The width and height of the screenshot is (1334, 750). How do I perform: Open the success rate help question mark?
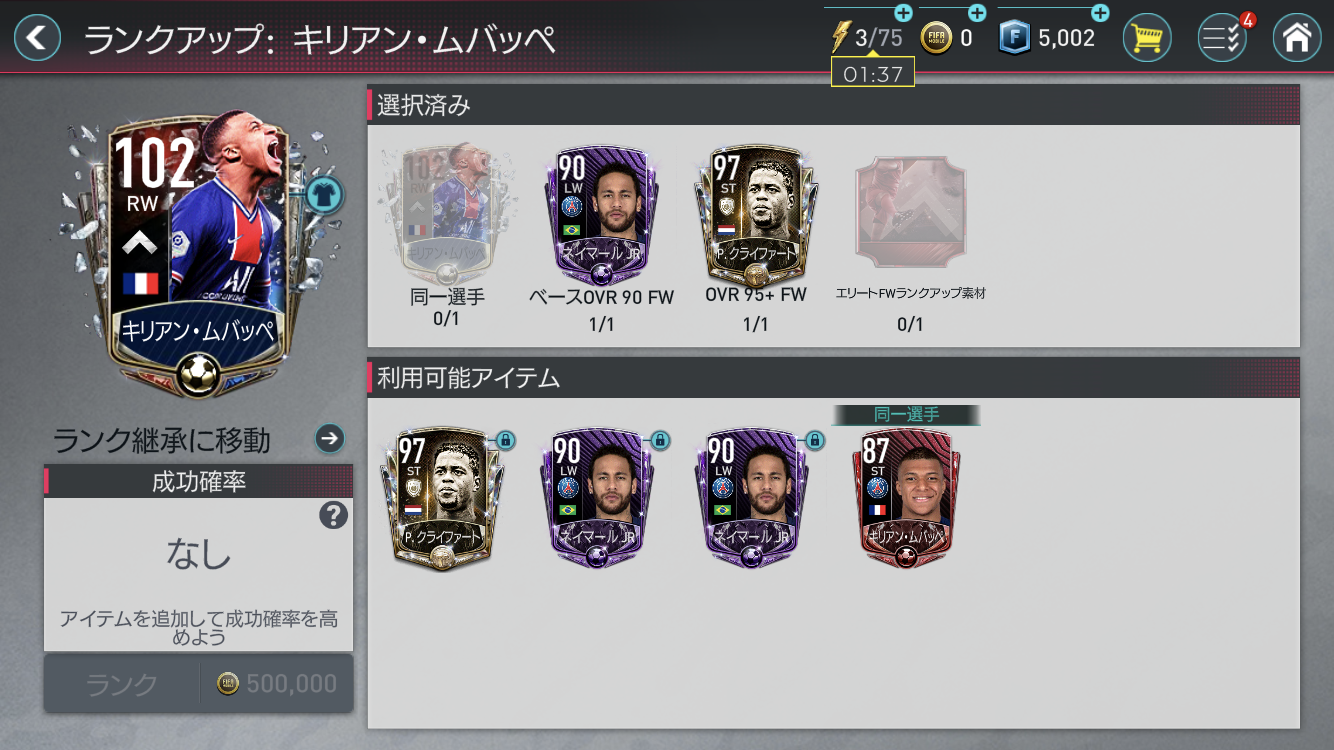coord(333,515)
